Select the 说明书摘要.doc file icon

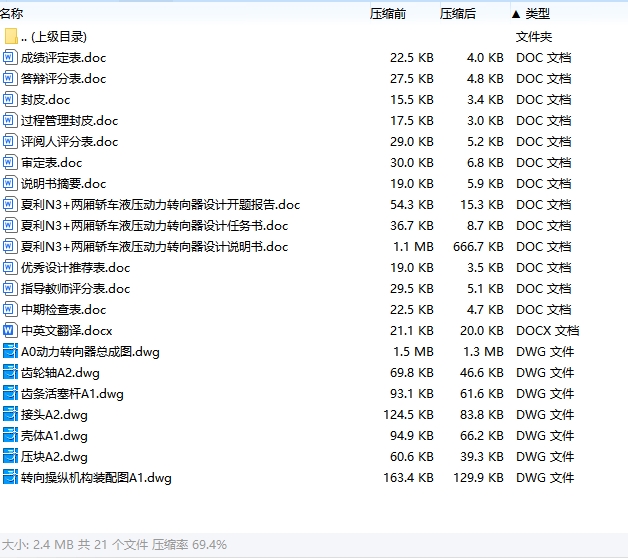(10, 183)
